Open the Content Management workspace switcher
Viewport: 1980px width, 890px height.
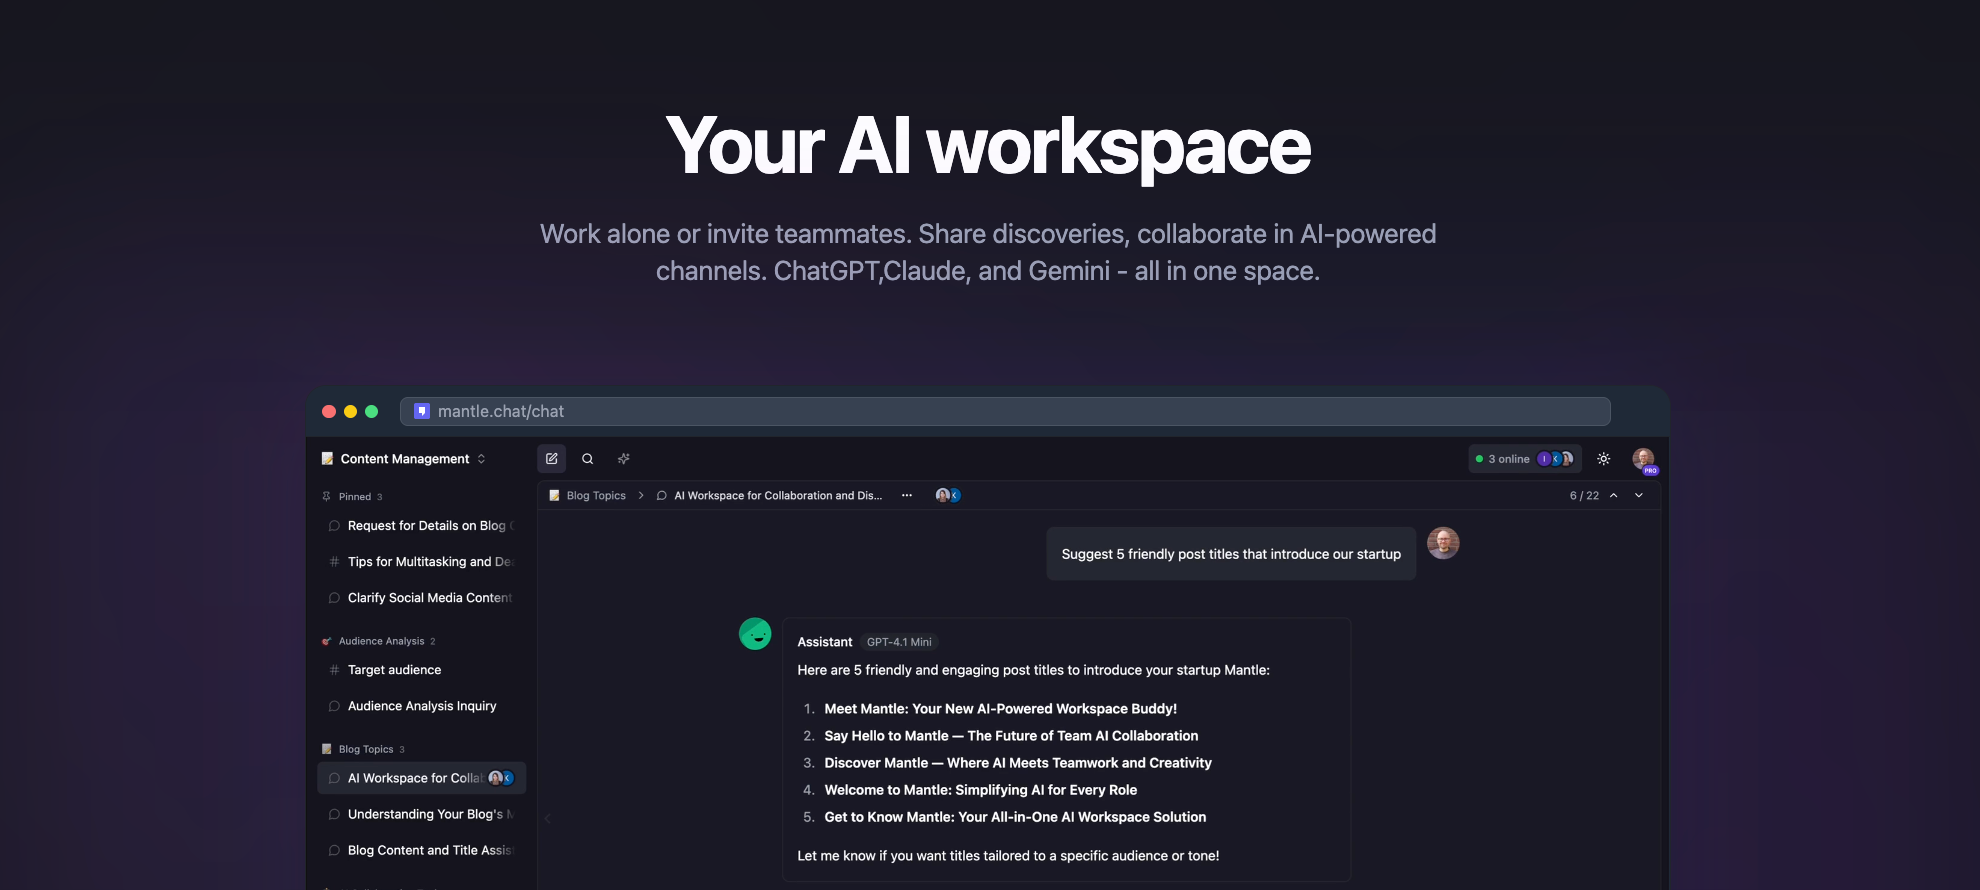[x=404, y=459]
